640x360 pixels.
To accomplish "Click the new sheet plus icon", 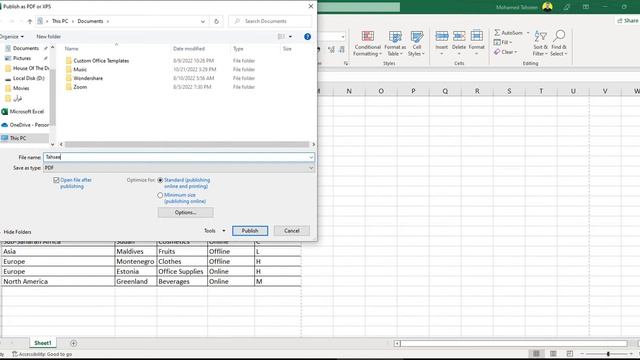I will [73, 343].
